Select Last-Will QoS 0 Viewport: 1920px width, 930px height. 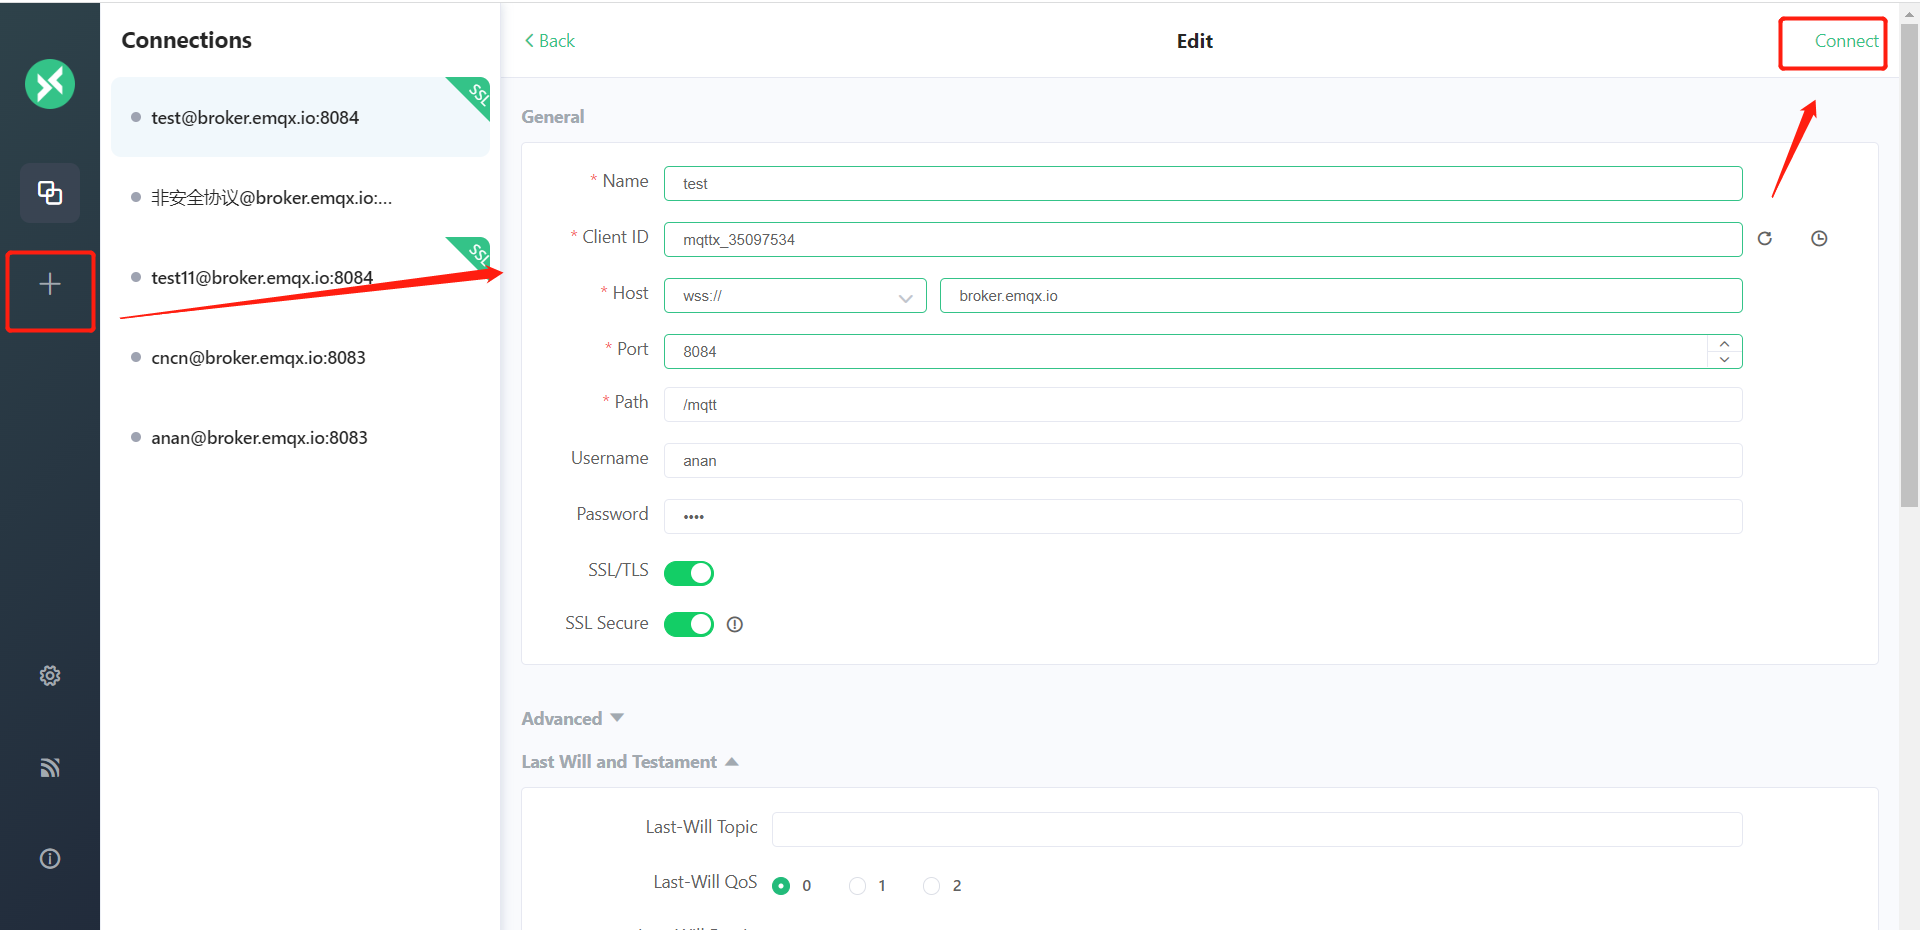[781, 886]
